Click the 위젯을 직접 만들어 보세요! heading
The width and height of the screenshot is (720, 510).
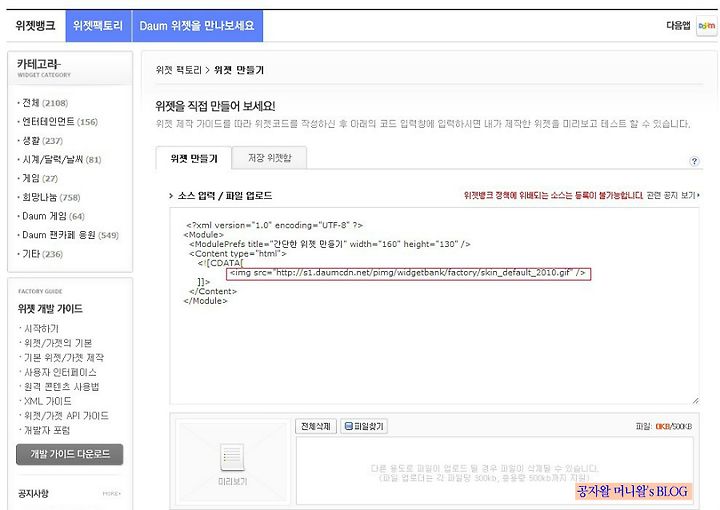click(215, 106)
